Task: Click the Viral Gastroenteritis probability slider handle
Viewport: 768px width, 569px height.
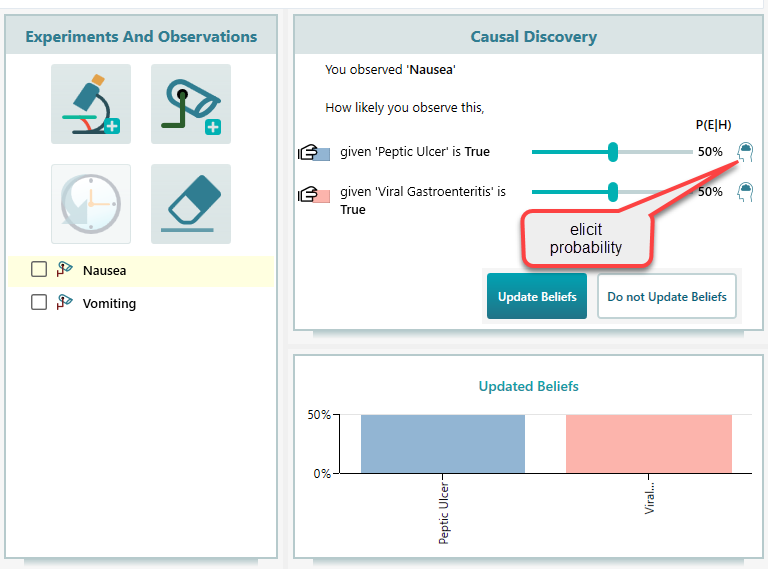Action: (613, 191)
